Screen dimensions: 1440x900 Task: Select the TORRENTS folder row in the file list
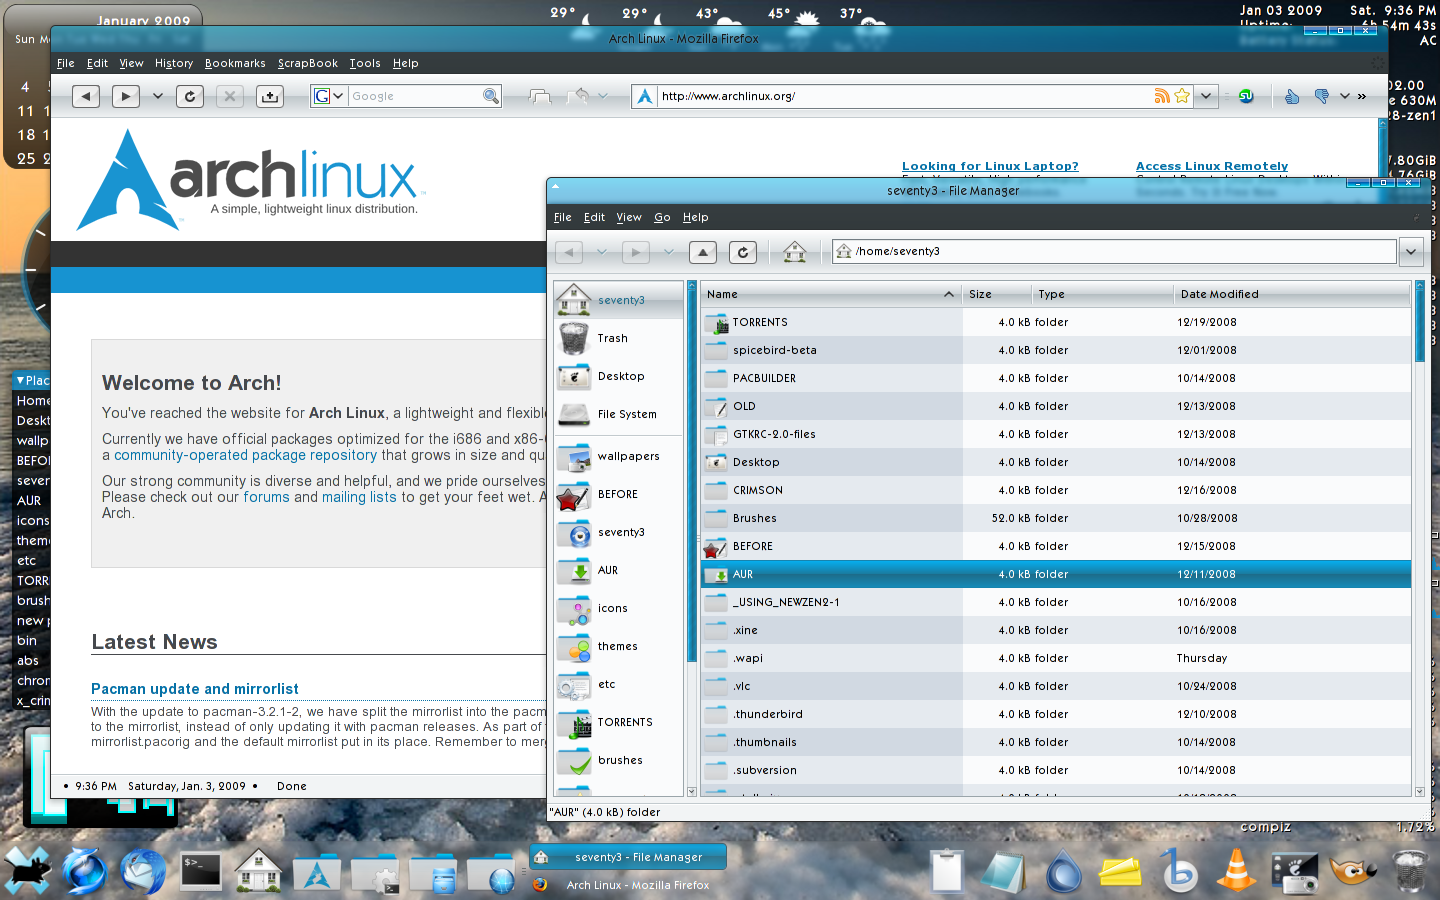pyautogui.click(x=1056, y=322)
